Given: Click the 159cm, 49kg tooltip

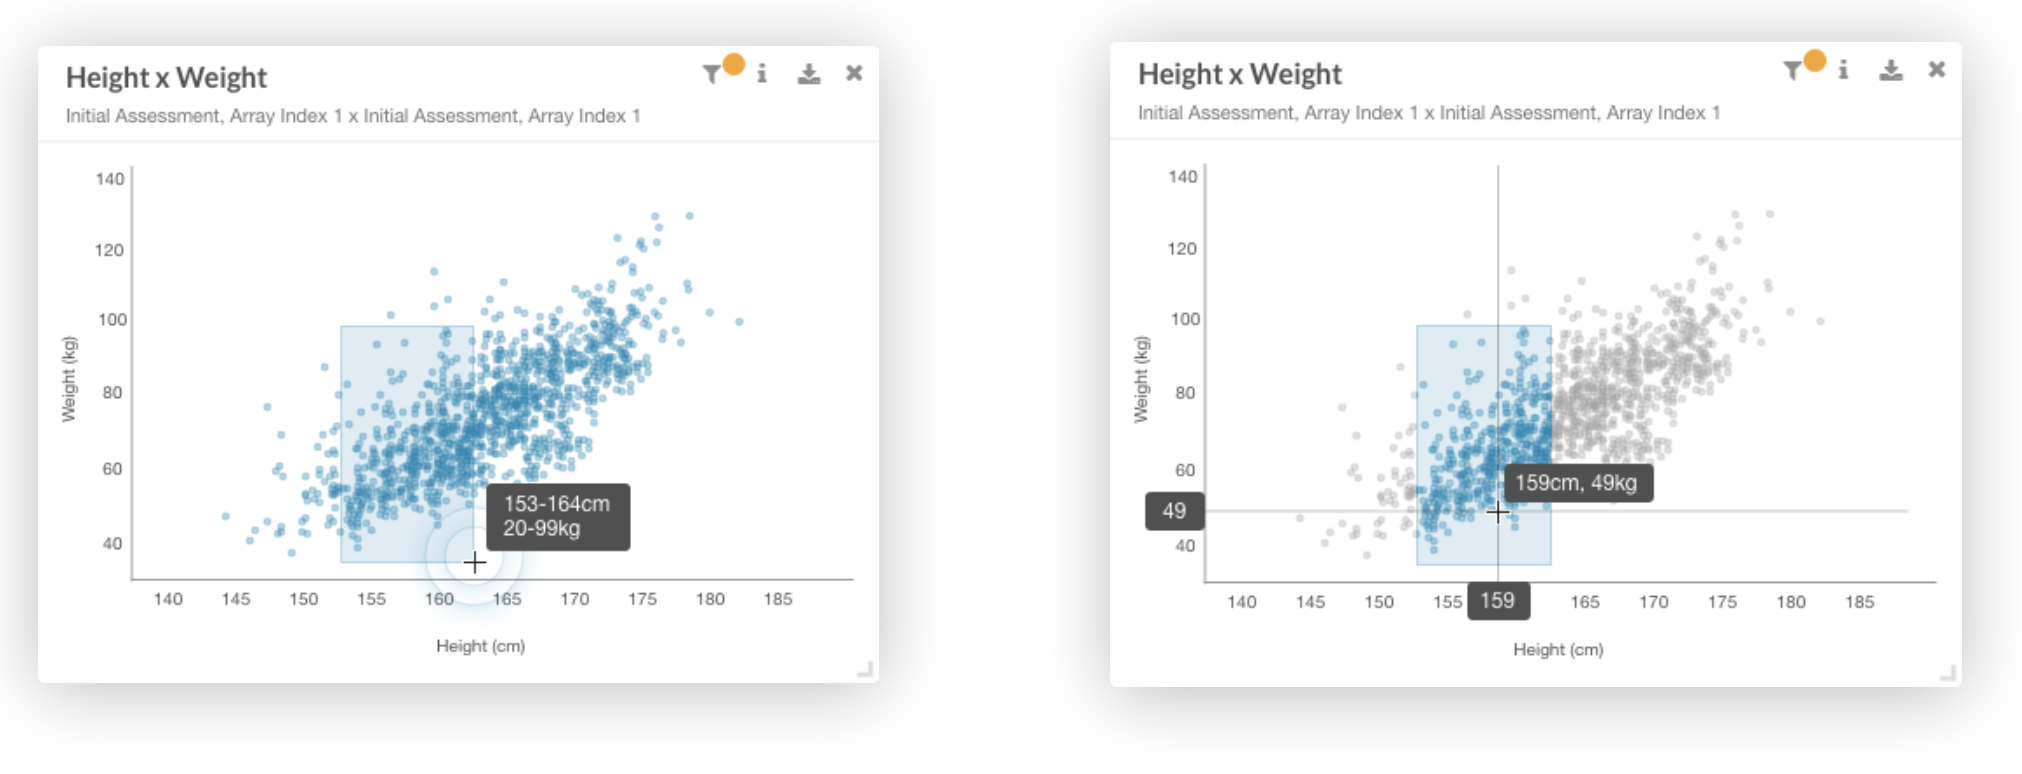Looking at the screenshot, I should [1577, 483].
